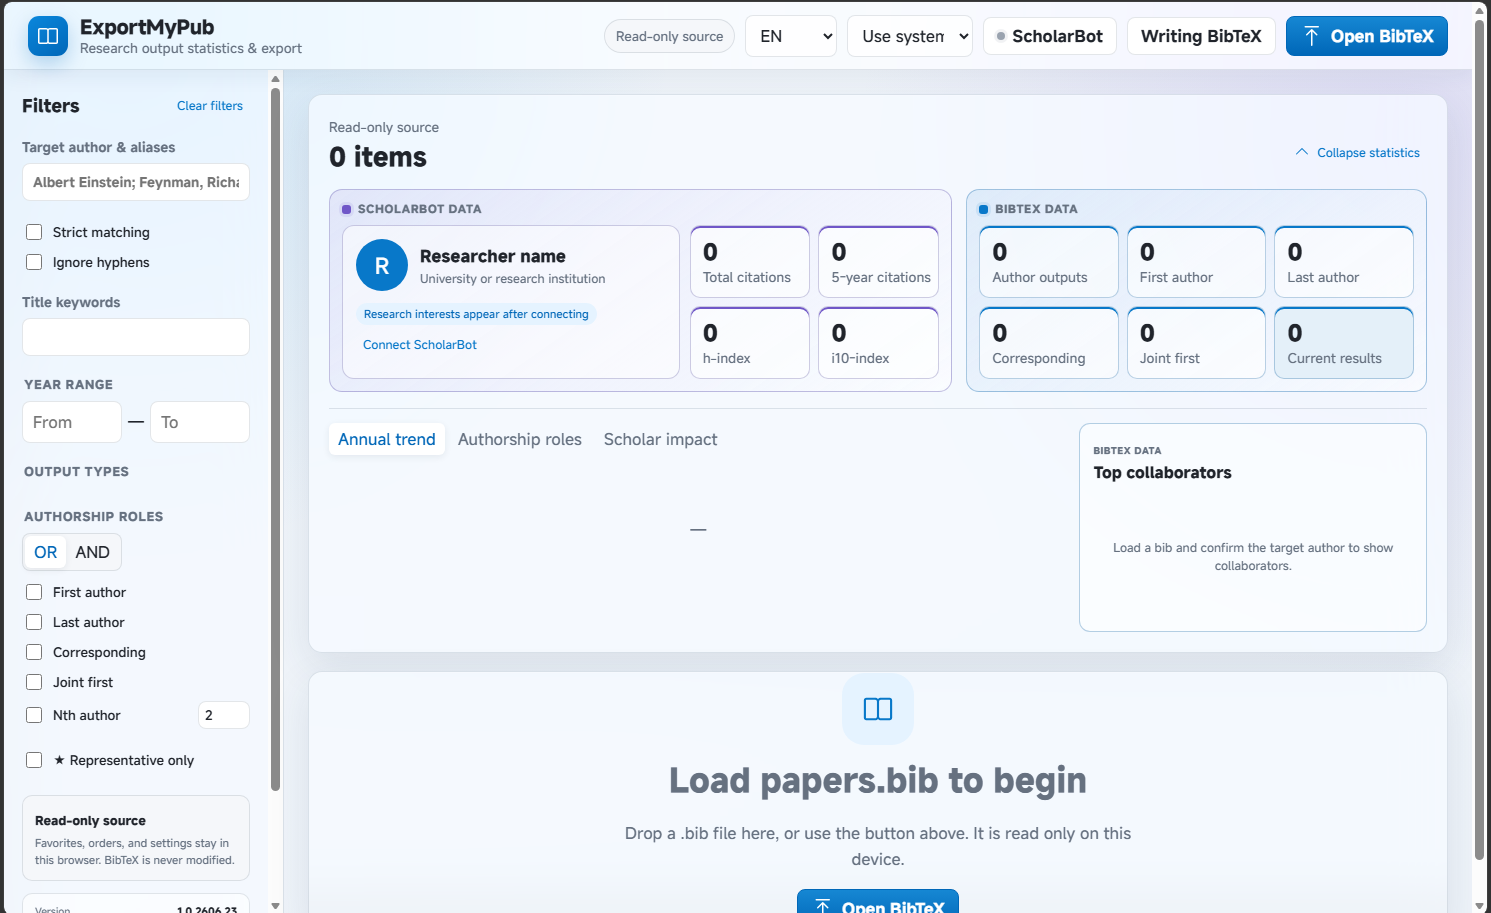The image size is (1491, 913).
Task: Select the AND authorship roles toggle
Action: pyautogui.click(x=93, y=552)
